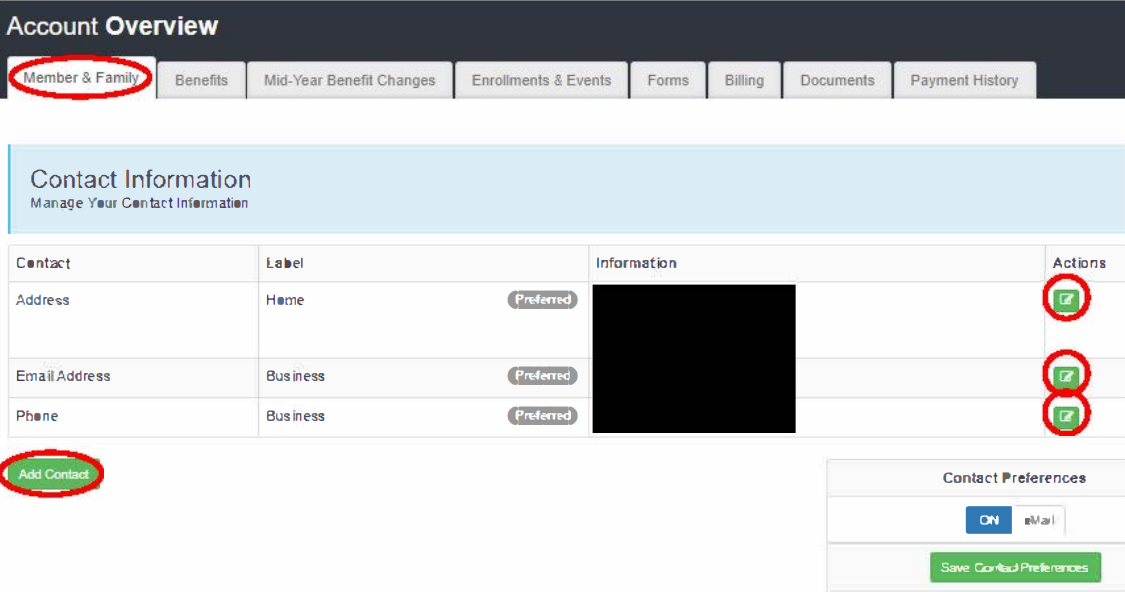
Task: Click the Contact Information heading
Action: pos(140,180)
